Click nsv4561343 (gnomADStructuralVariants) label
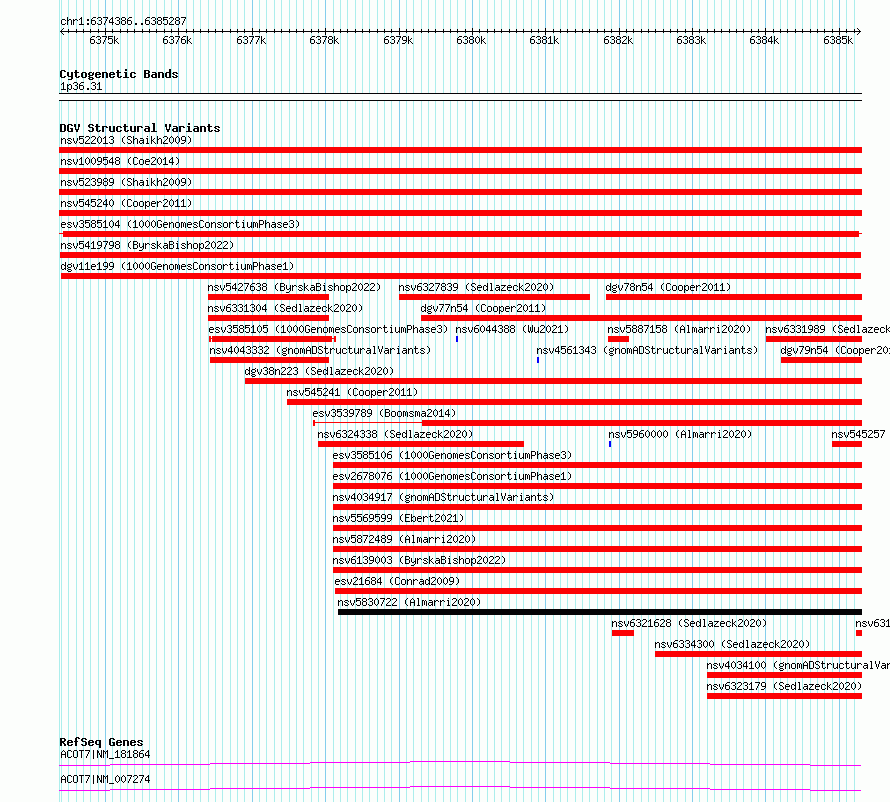The height and width of the screenshot is (802, 890). (x=647, y=350)
